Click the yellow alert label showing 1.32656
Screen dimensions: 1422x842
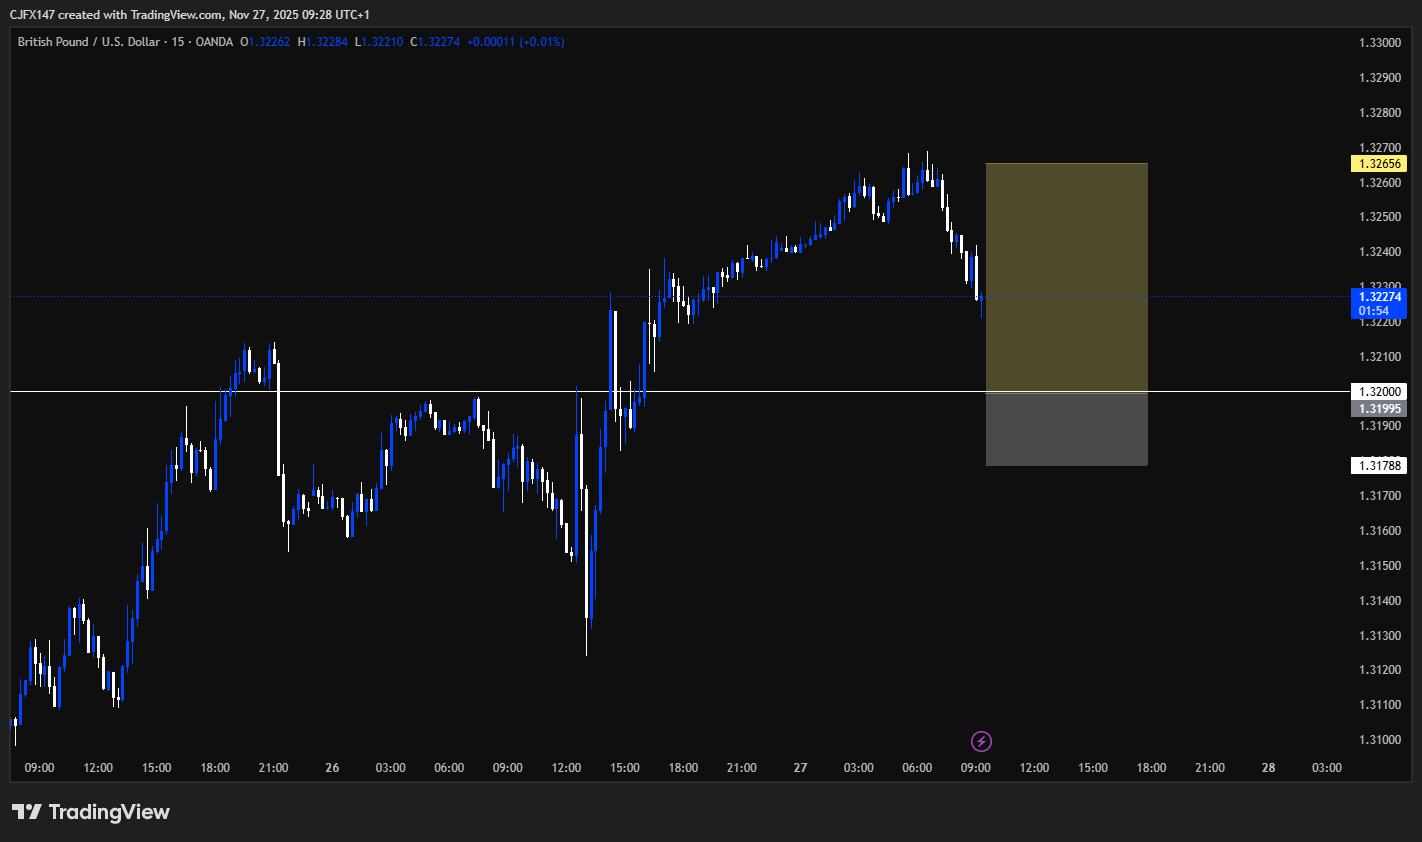point(1380,162)
